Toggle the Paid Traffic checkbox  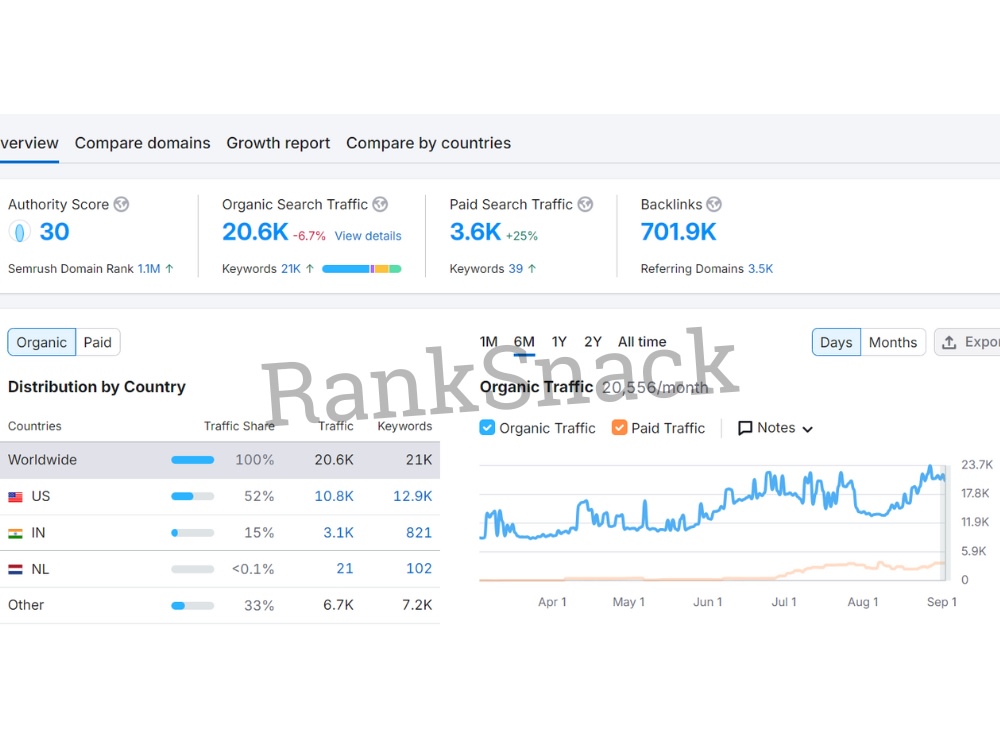pyautogui.click(x=619, y=427)
